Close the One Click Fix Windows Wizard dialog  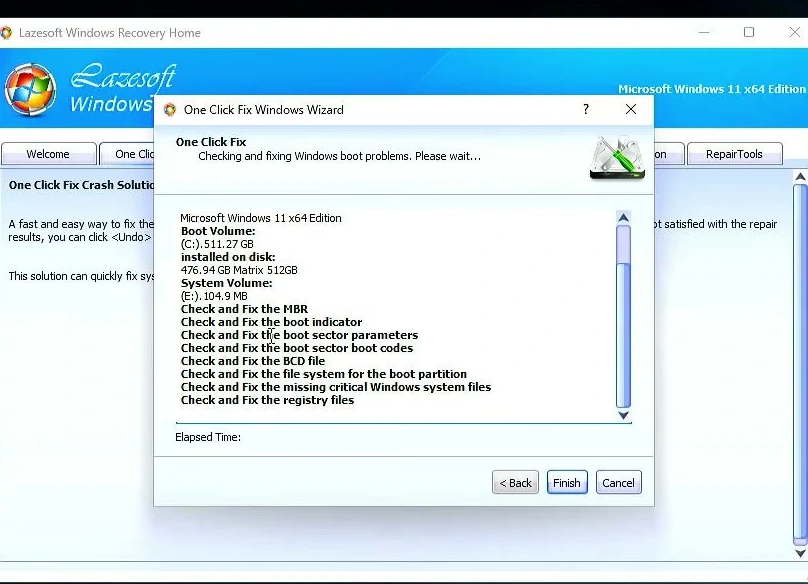(631, 109)
